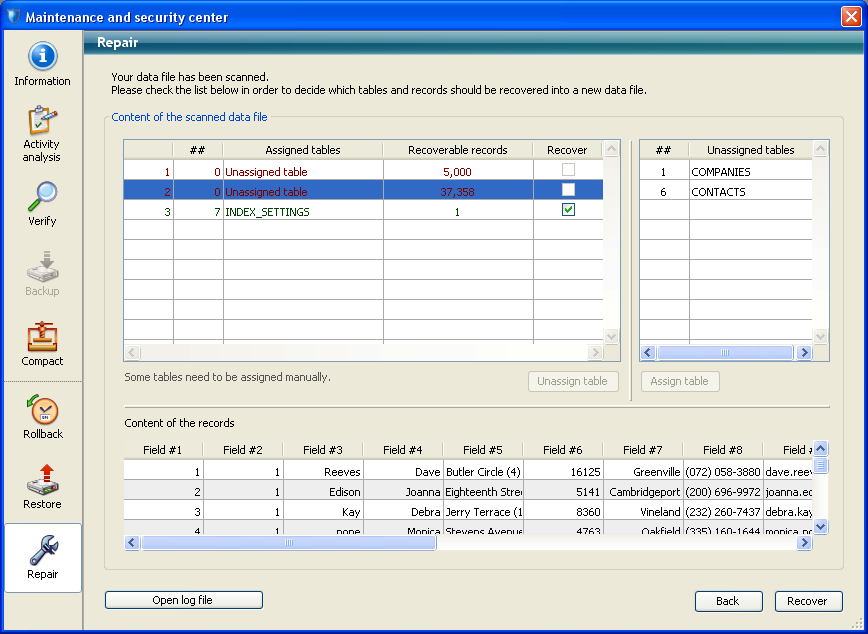Check Recover box for 5,000-record table

pos(568,171)
